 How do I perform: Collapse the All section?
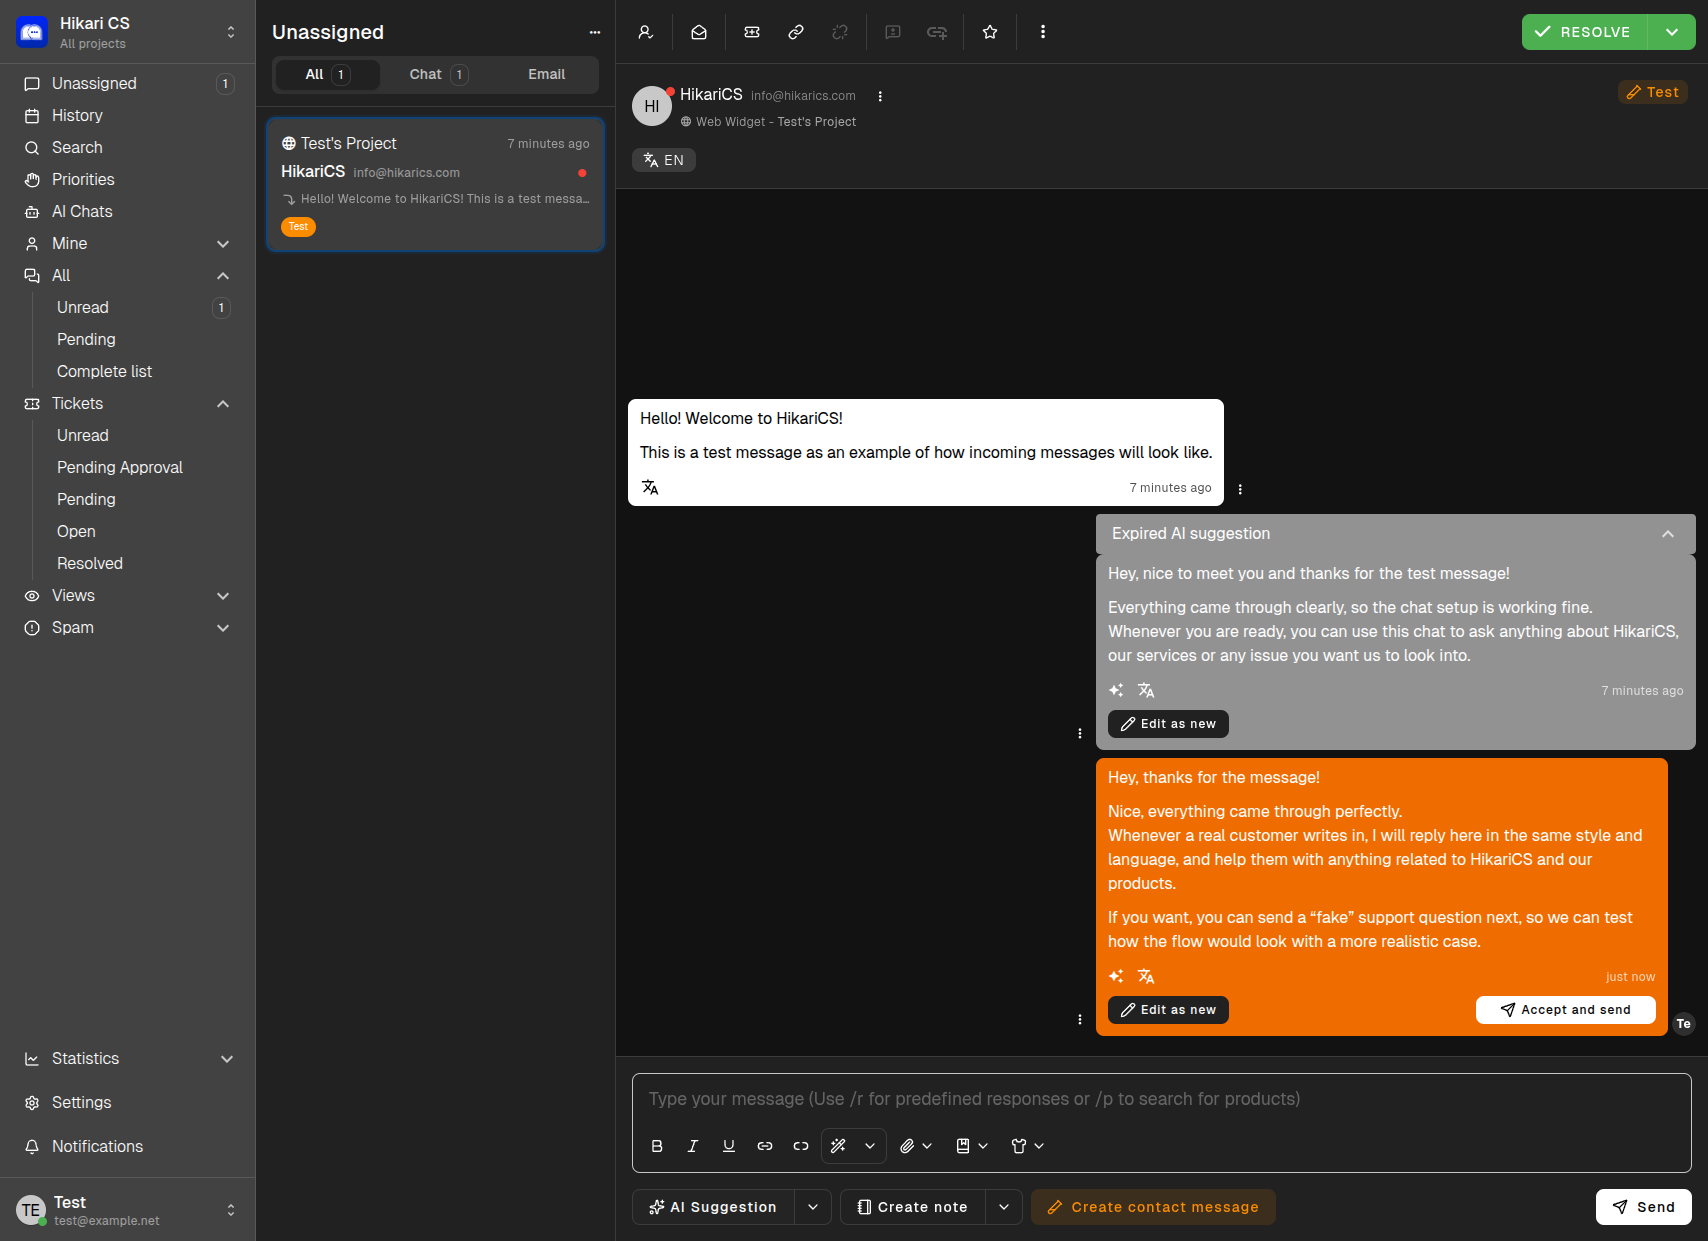[128, 276]
